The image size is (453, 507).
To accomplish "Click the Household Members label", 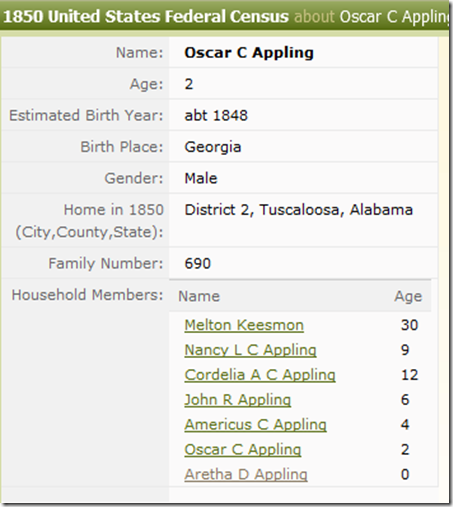I will 87,295.
